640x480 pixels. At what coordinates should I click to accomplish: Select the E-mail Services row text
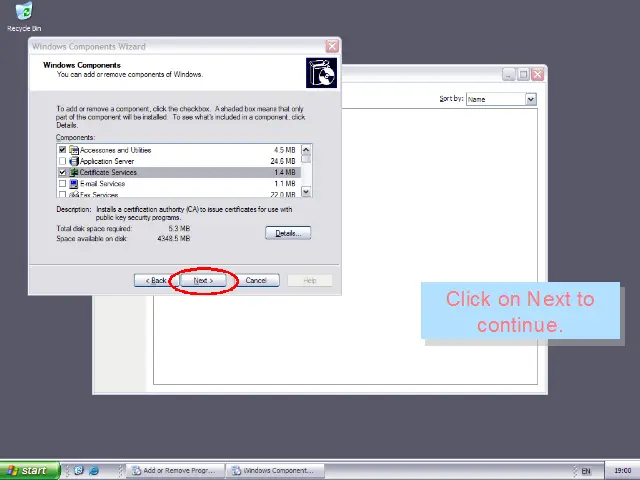[x=102, y=184]
